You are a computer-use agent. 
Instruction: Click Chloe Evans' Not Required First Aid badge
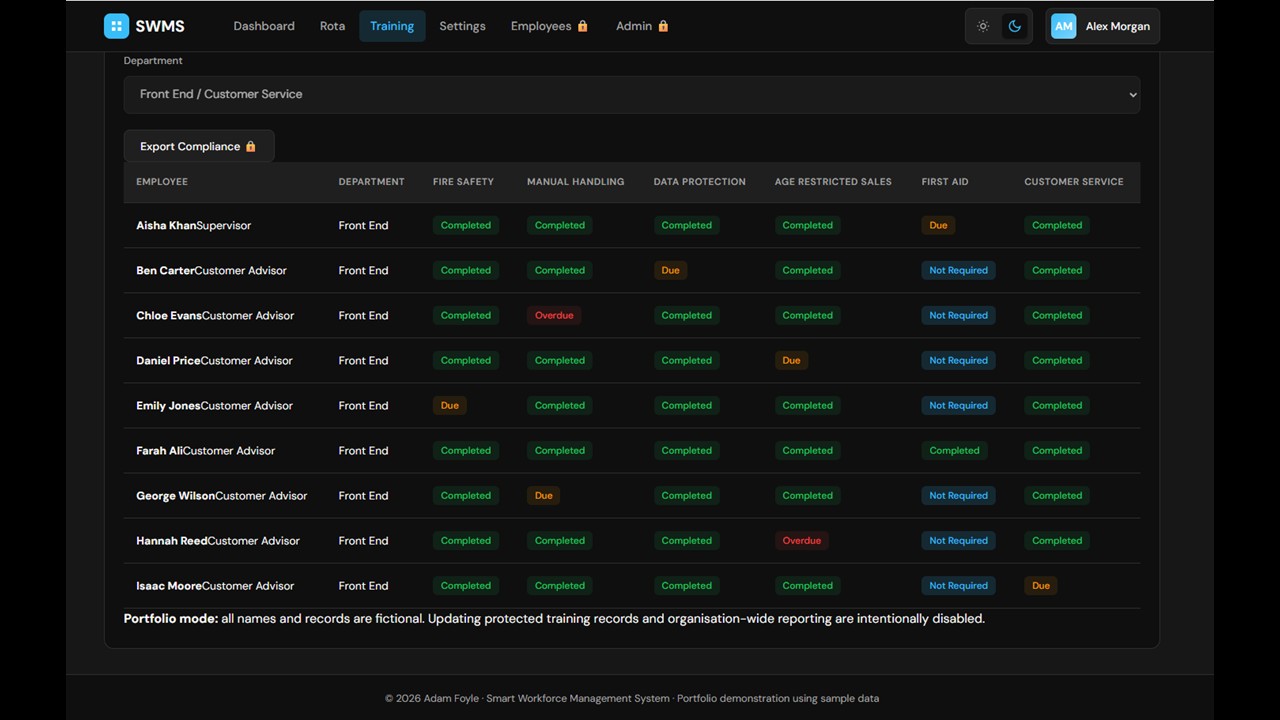(958, 315)
